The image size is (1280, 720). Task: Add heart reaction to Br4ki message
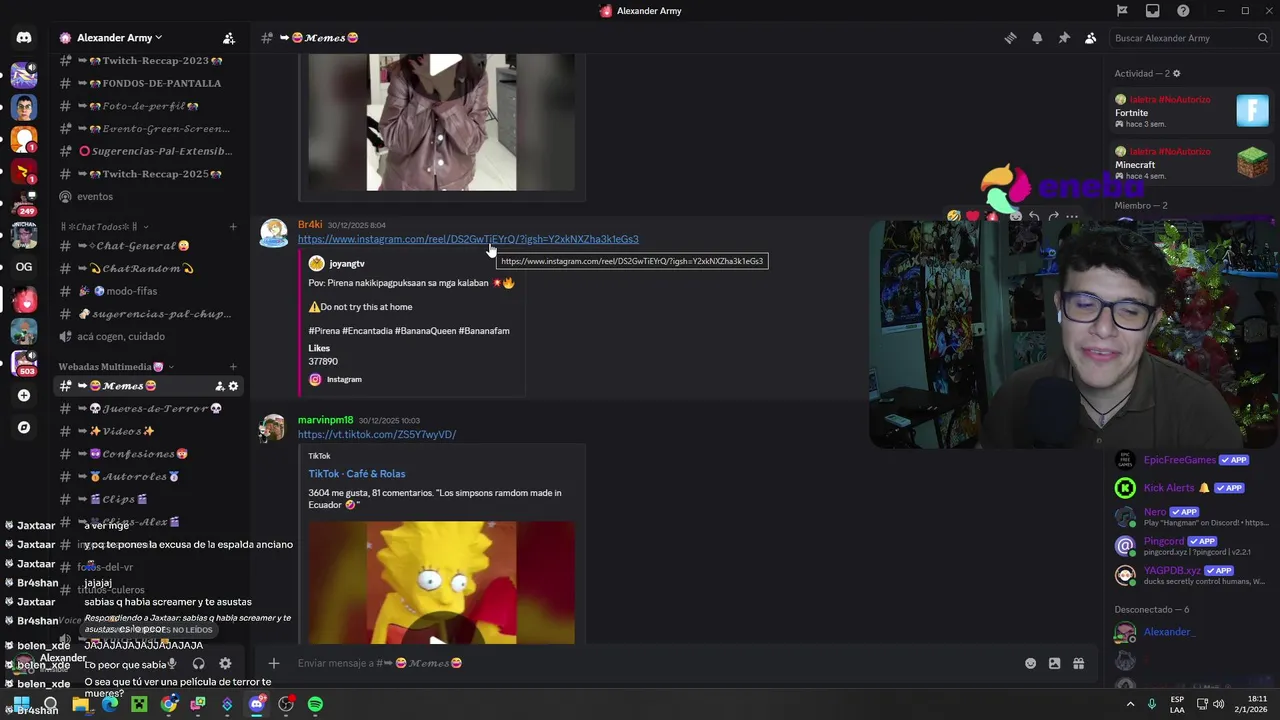click(x=973, y=216)
